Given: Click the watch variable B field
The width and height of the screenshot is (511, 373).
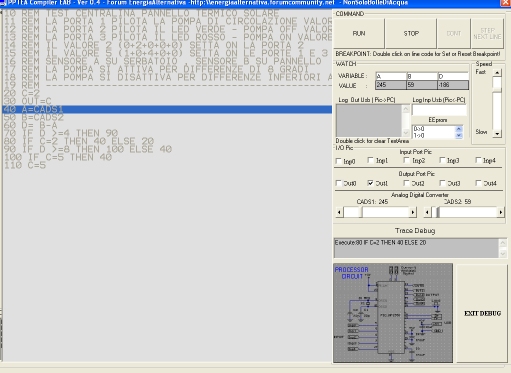Looking at the screenshot, I should point(422,76).
